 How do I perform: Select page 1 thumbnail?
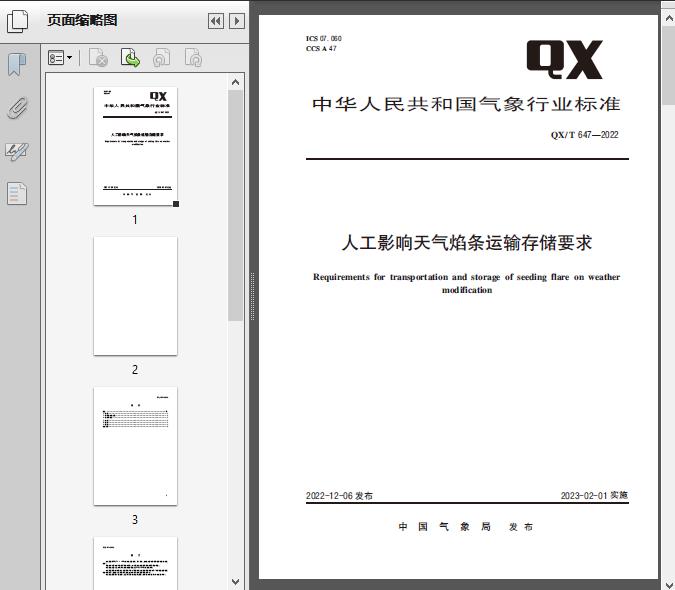click(135, 146)
